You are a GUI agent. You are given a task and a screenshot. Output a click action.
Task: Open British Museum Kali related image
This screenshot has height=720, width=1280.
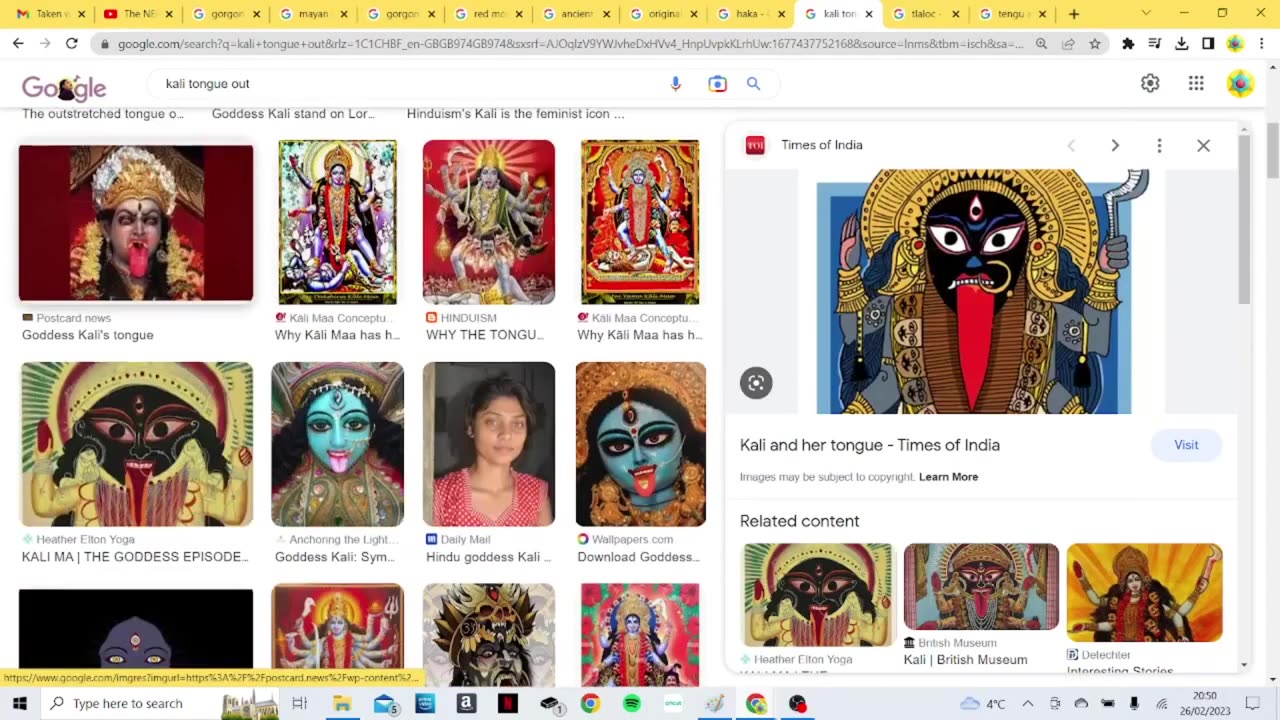point(981,587)
